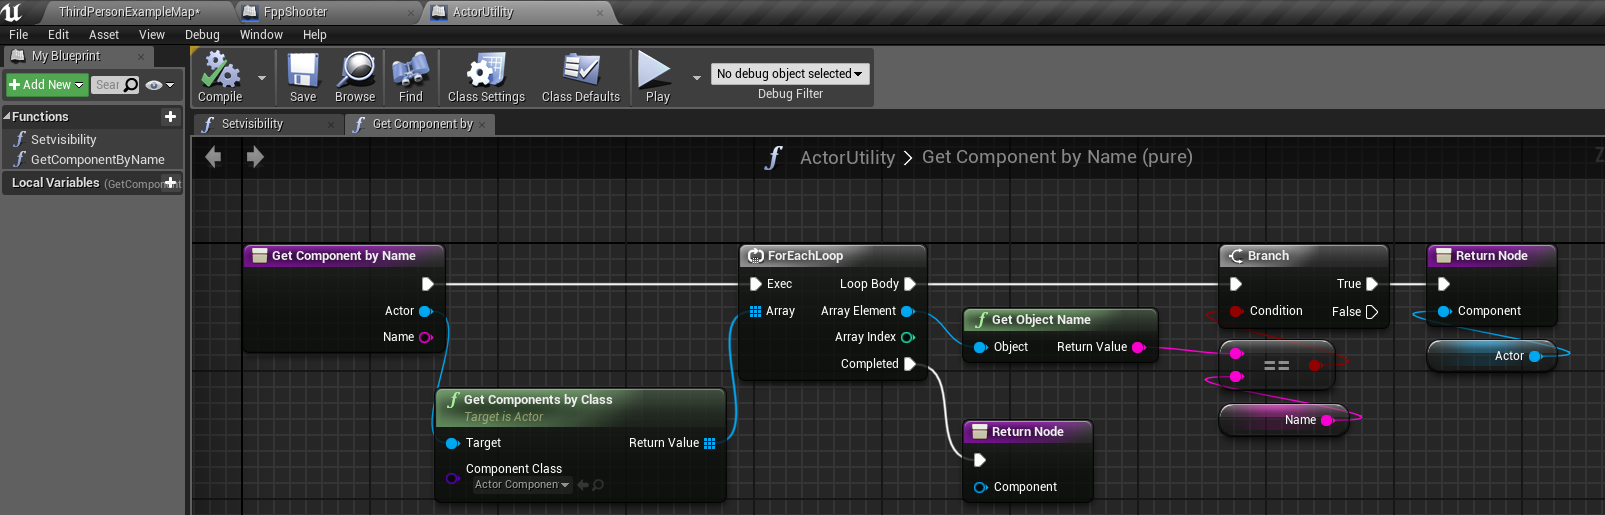Image resolution: width=1605 pixels, height=515 pixels.
Task: Open the eye view options dropdown
Action: (159, 85)
